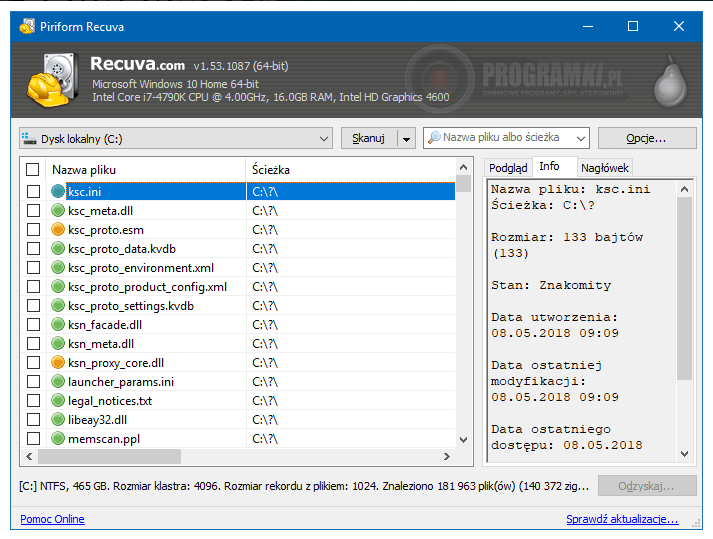Click file list vertical scrollbar thumb
This screenshot has width=713, height=539.
(463, 184)
